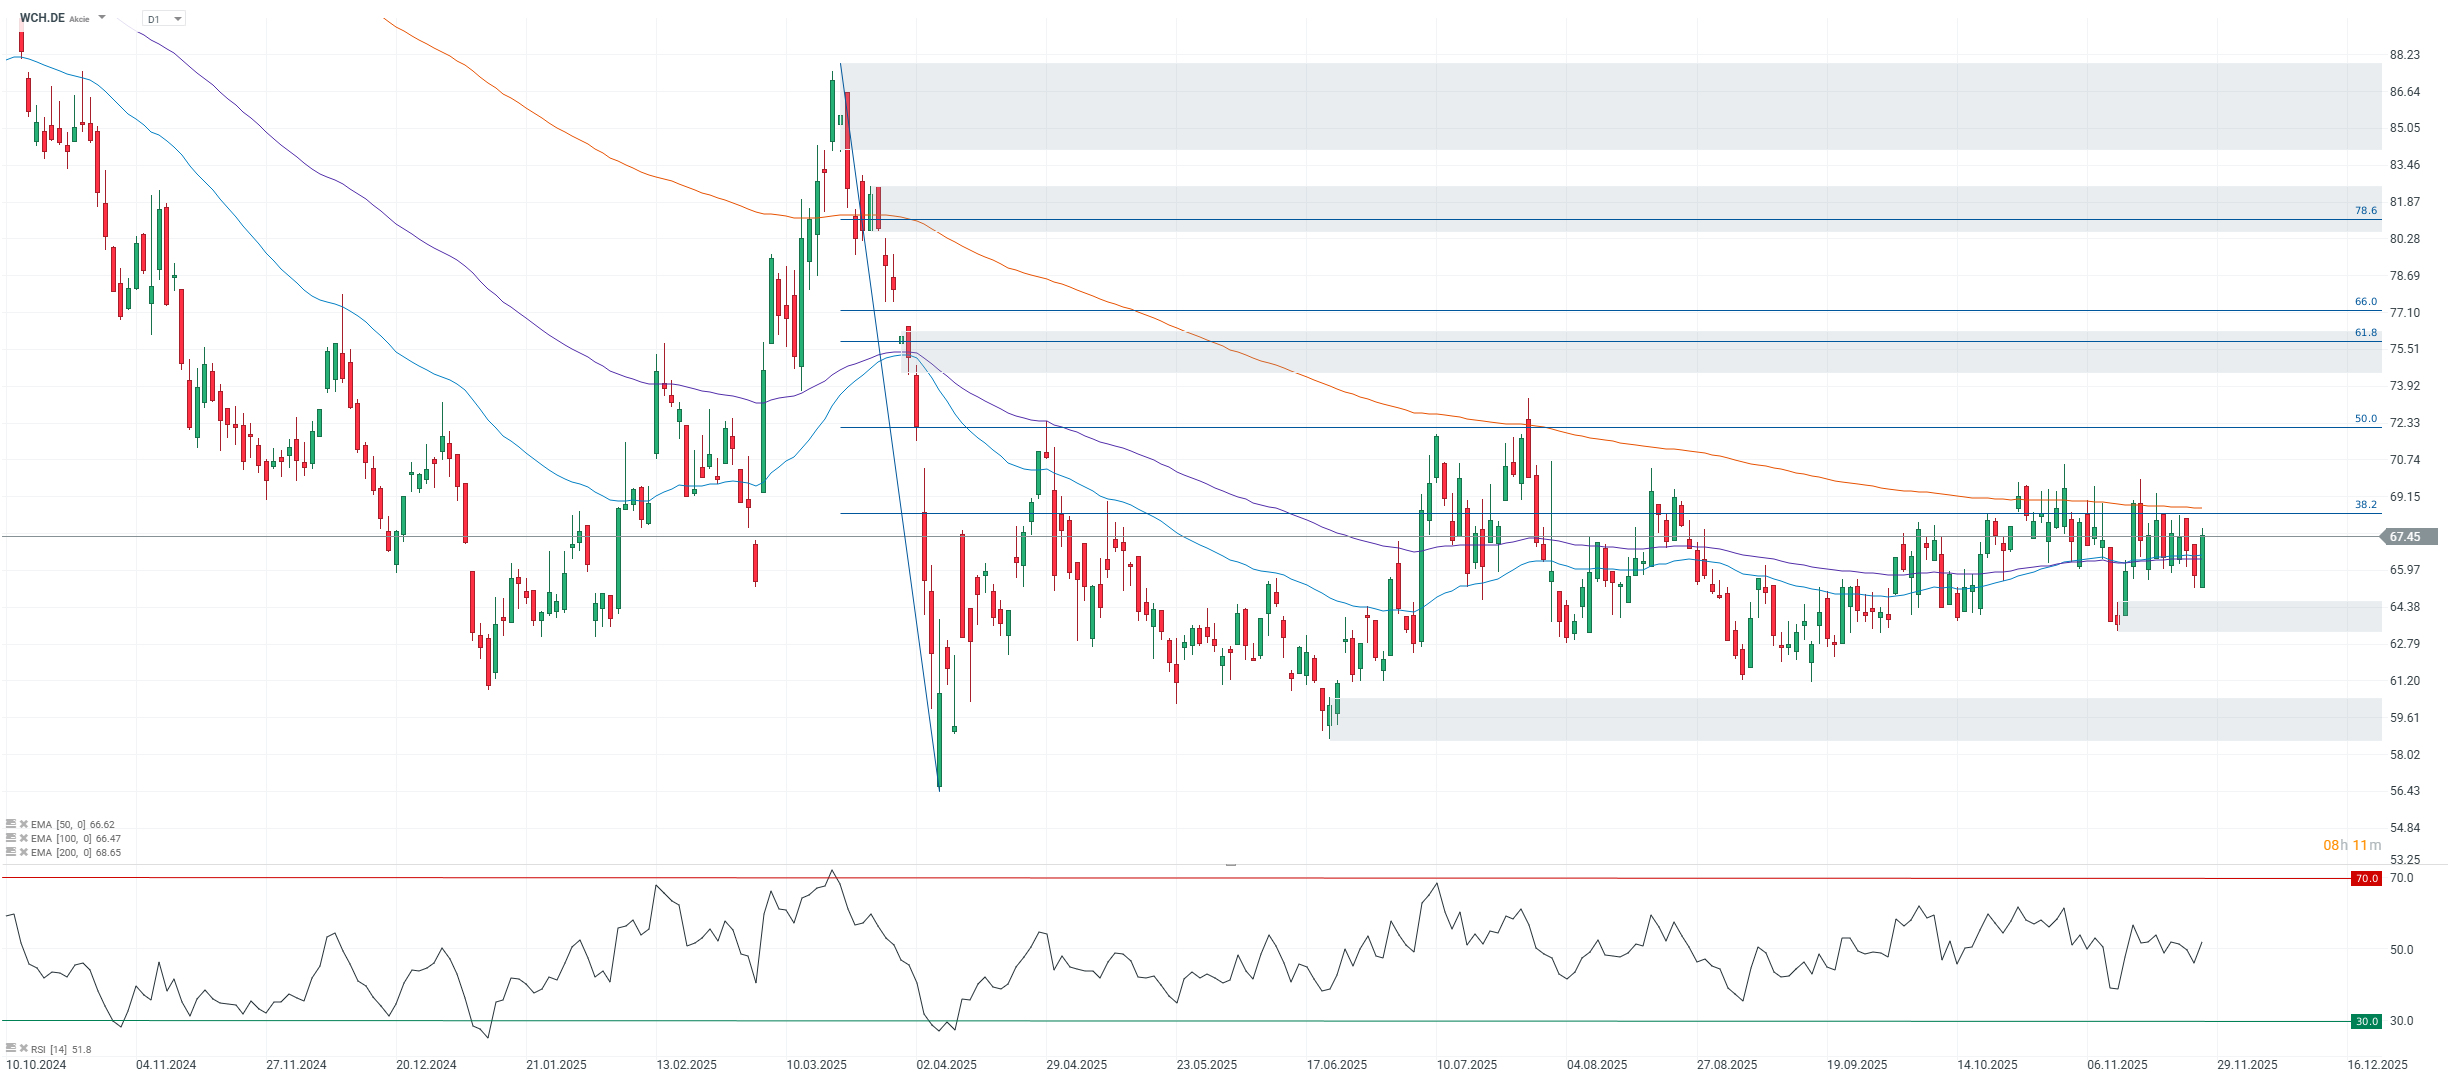Image resolution: width=2450 pixels, height=1083 pixels.
Task: Click the 38.2 Fibonacci level label
Action: 2365,505
